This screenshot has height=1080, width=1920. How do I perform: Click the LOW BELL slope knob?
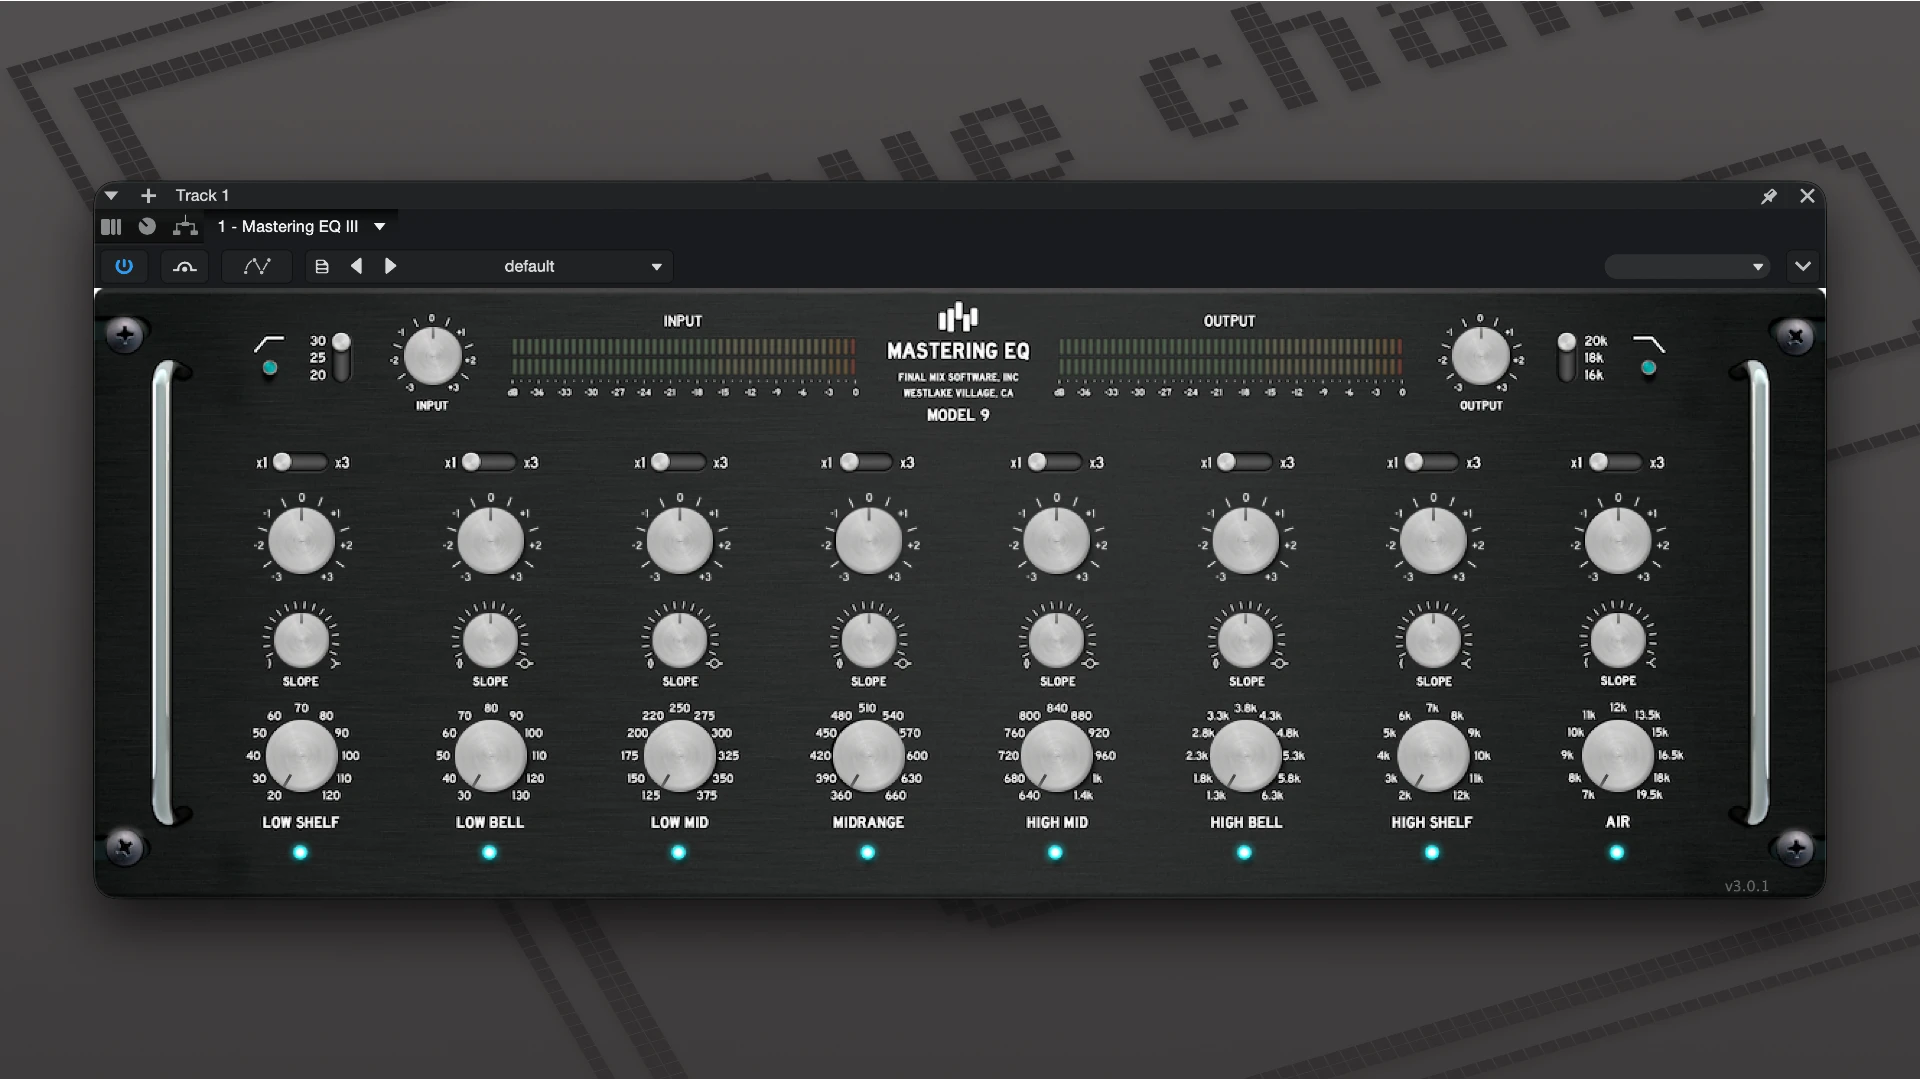coord(490,640)
